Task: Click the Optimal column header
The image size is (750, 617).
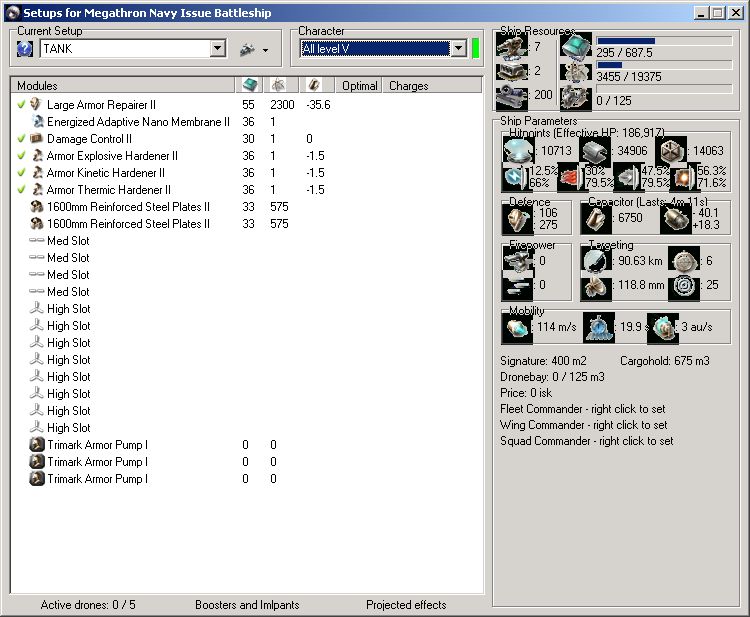Action: (x=359, y=86)
